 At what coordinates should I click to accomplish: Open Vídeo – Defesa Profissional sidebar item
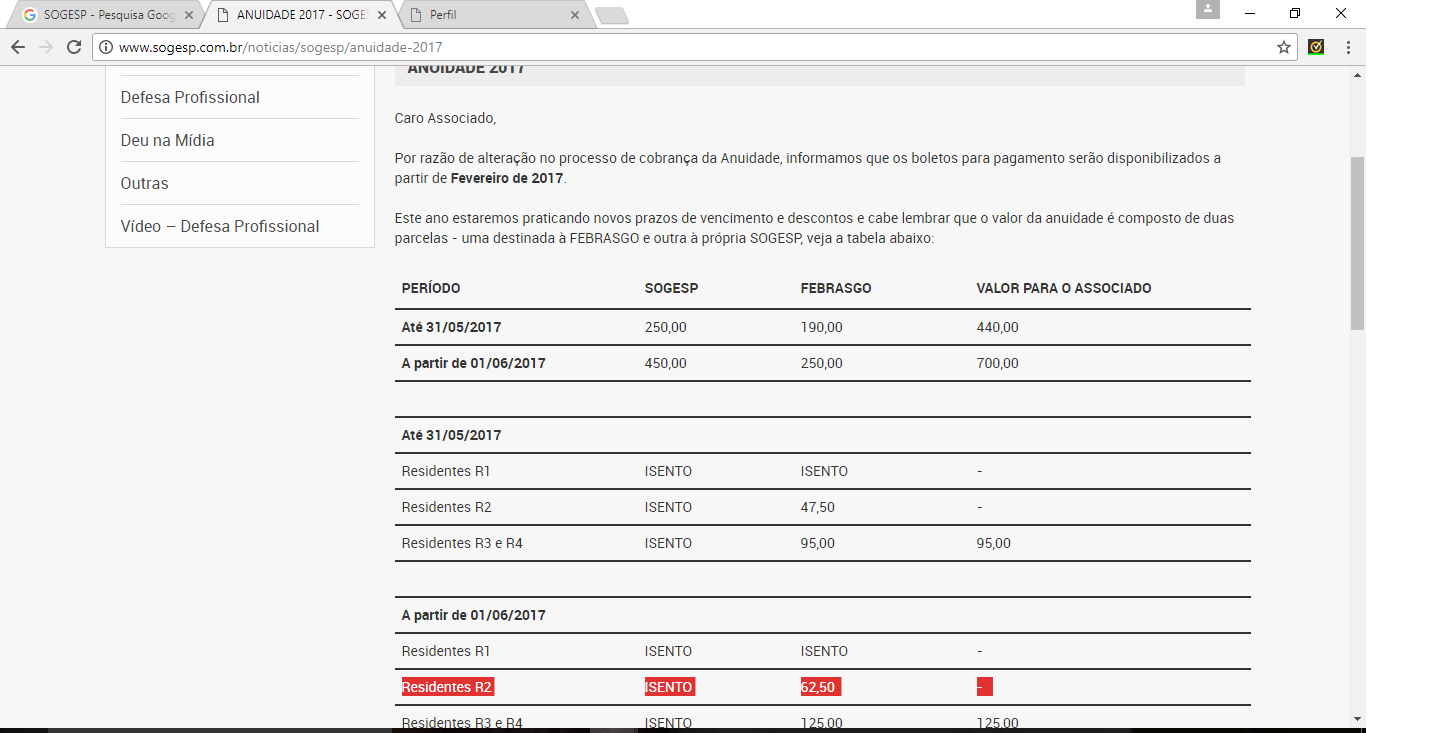tap(220, 226)
